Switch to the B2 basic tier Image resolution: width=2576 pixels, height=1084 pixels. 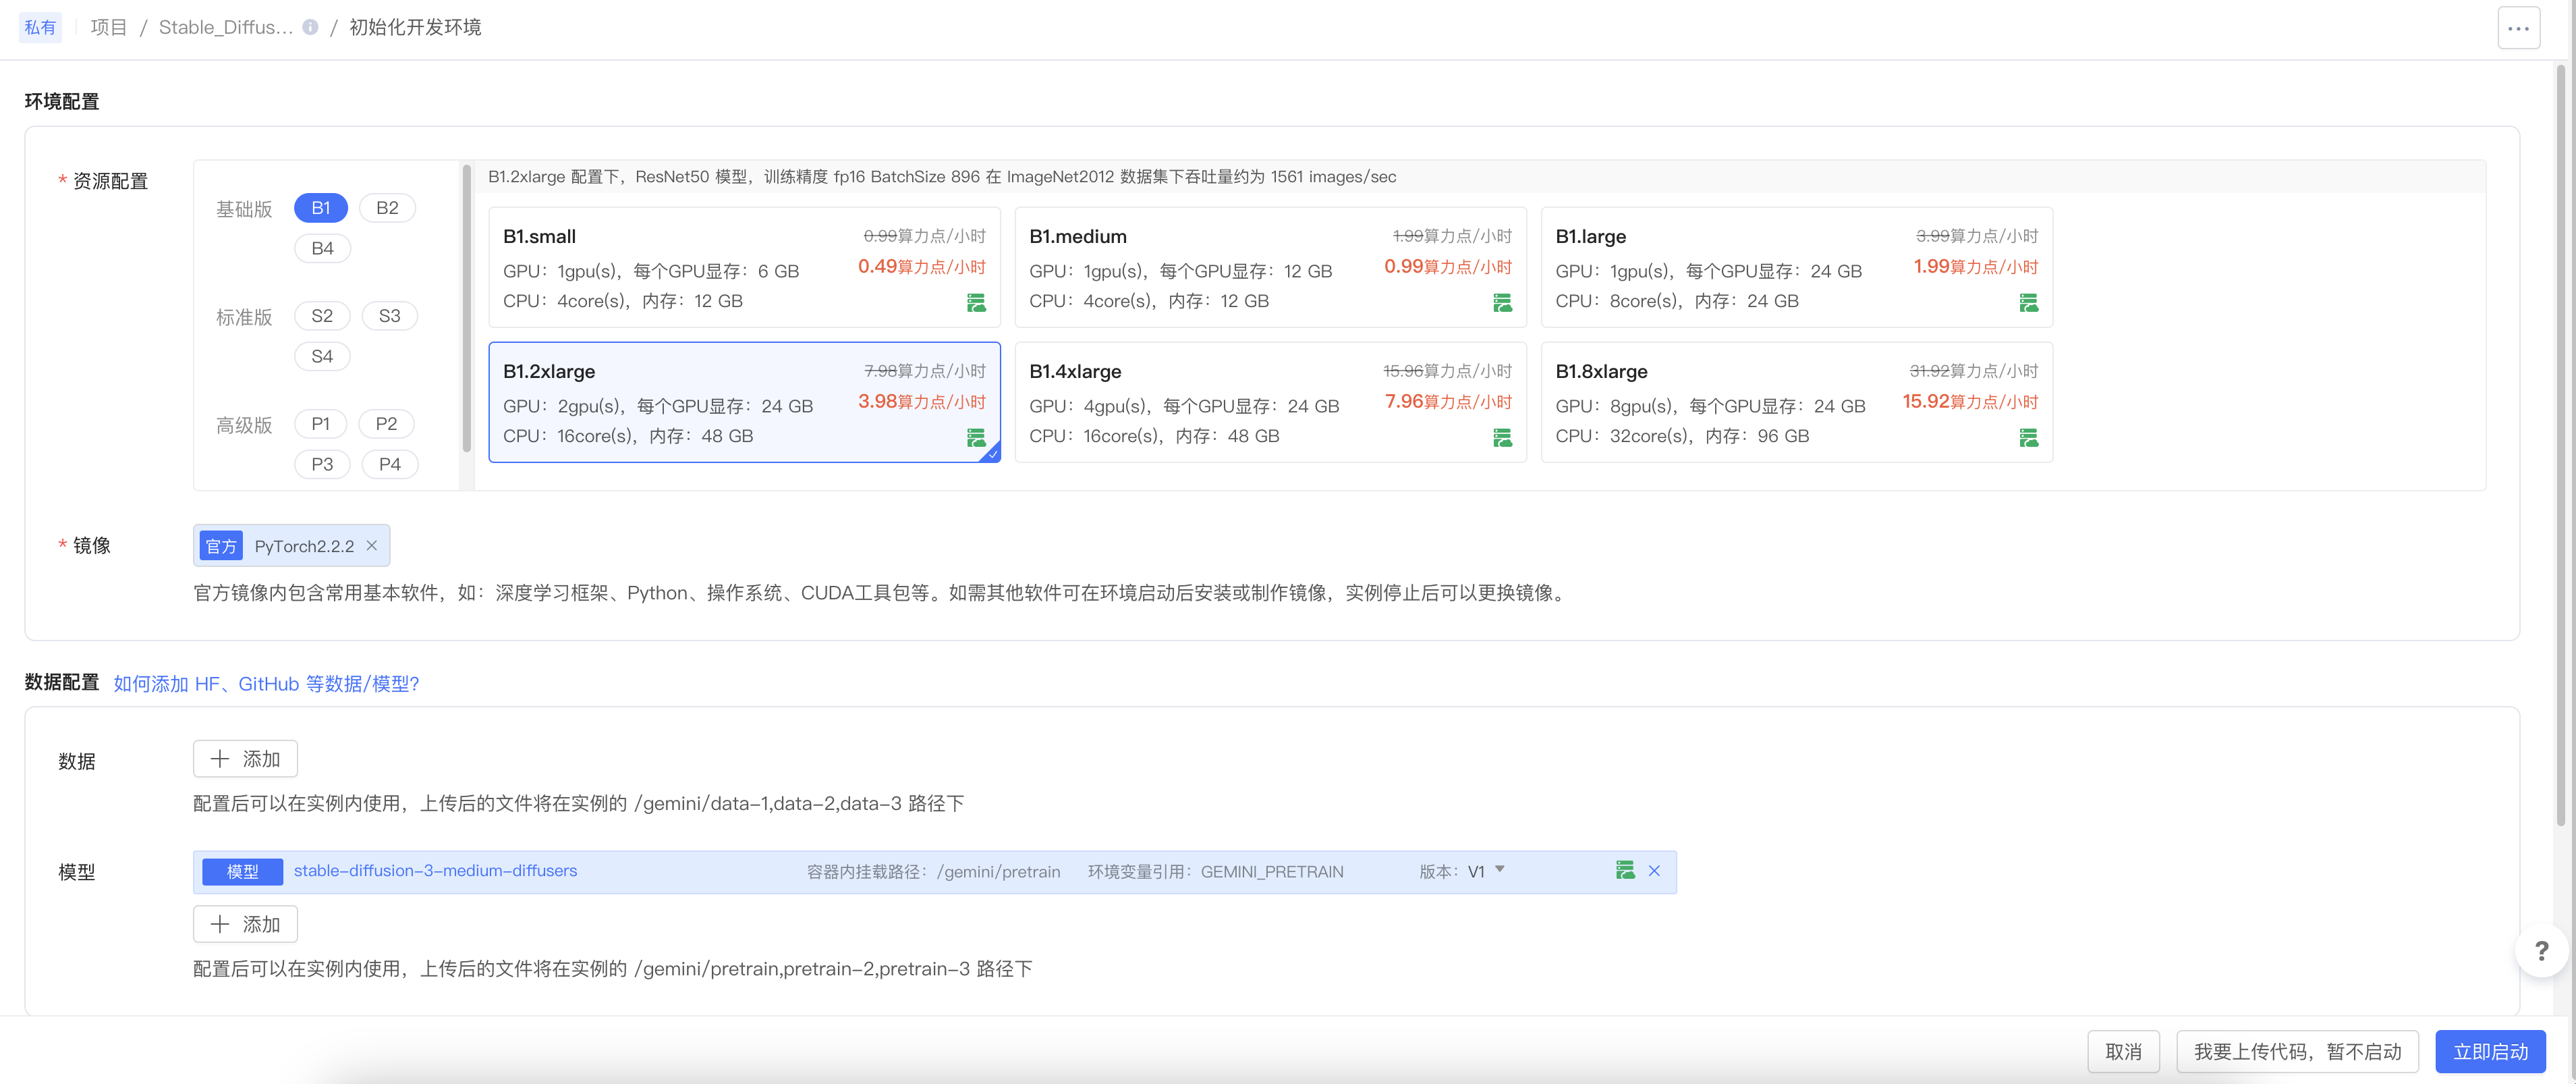coord(387,208)
